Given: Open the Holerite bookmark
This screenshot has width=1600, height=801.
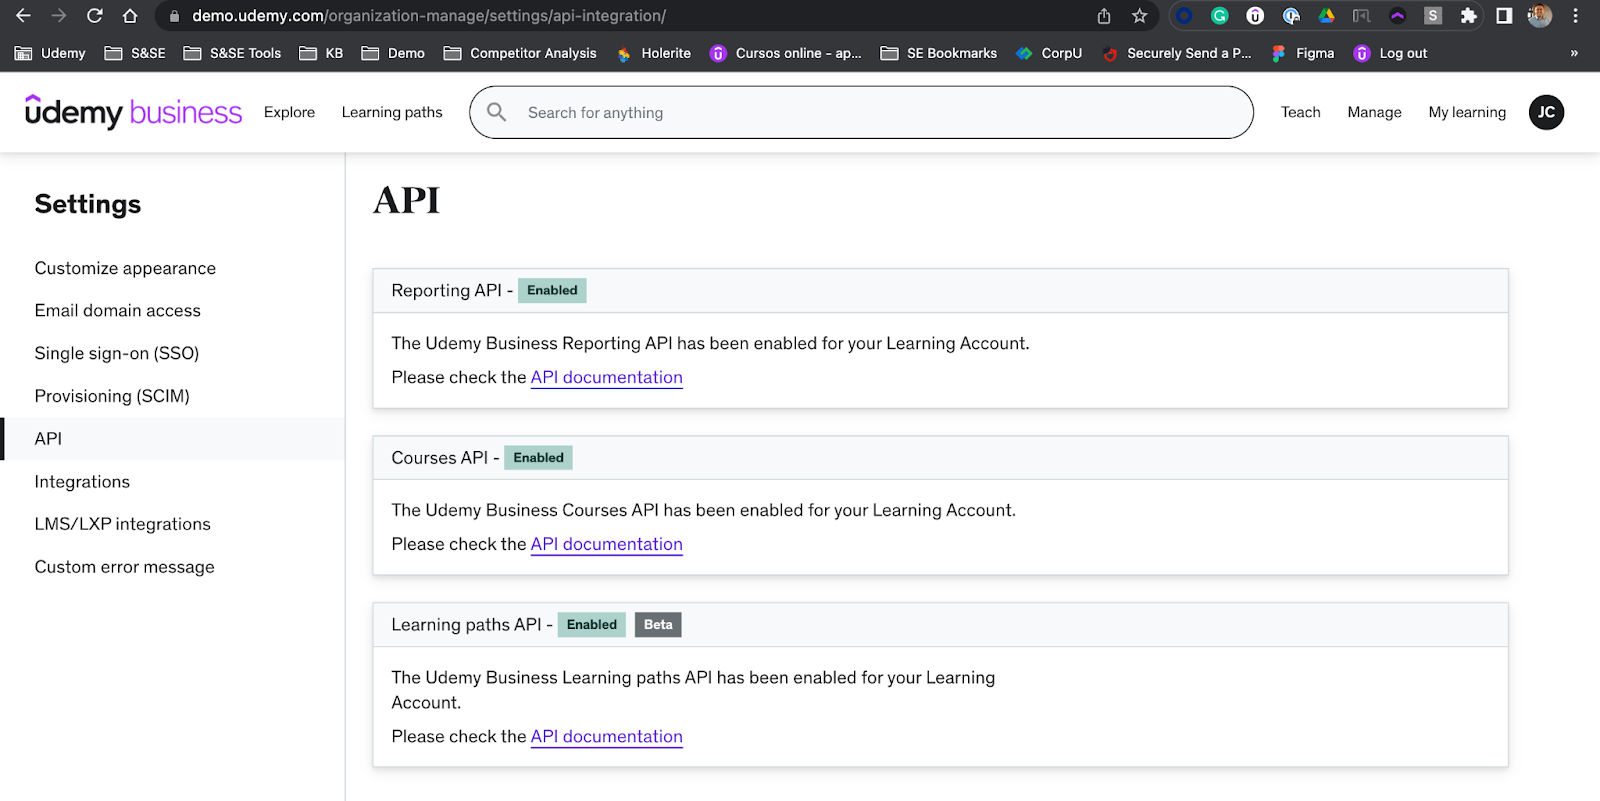Looking at the screenshot, I should coord(653,53).
